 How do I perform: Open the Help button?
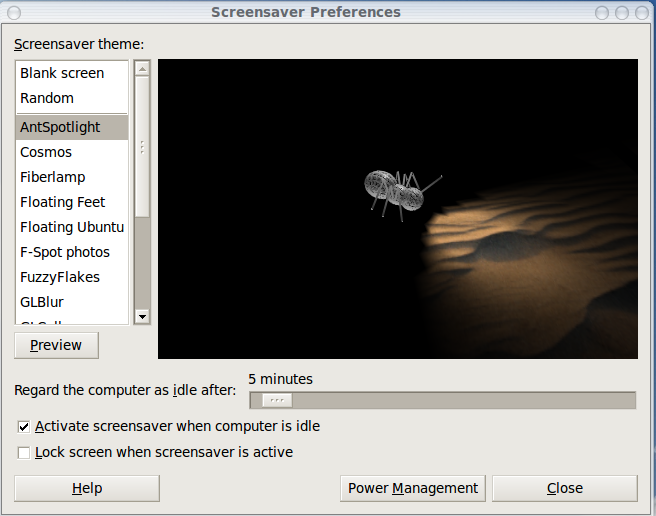click(x=87, y=488)
